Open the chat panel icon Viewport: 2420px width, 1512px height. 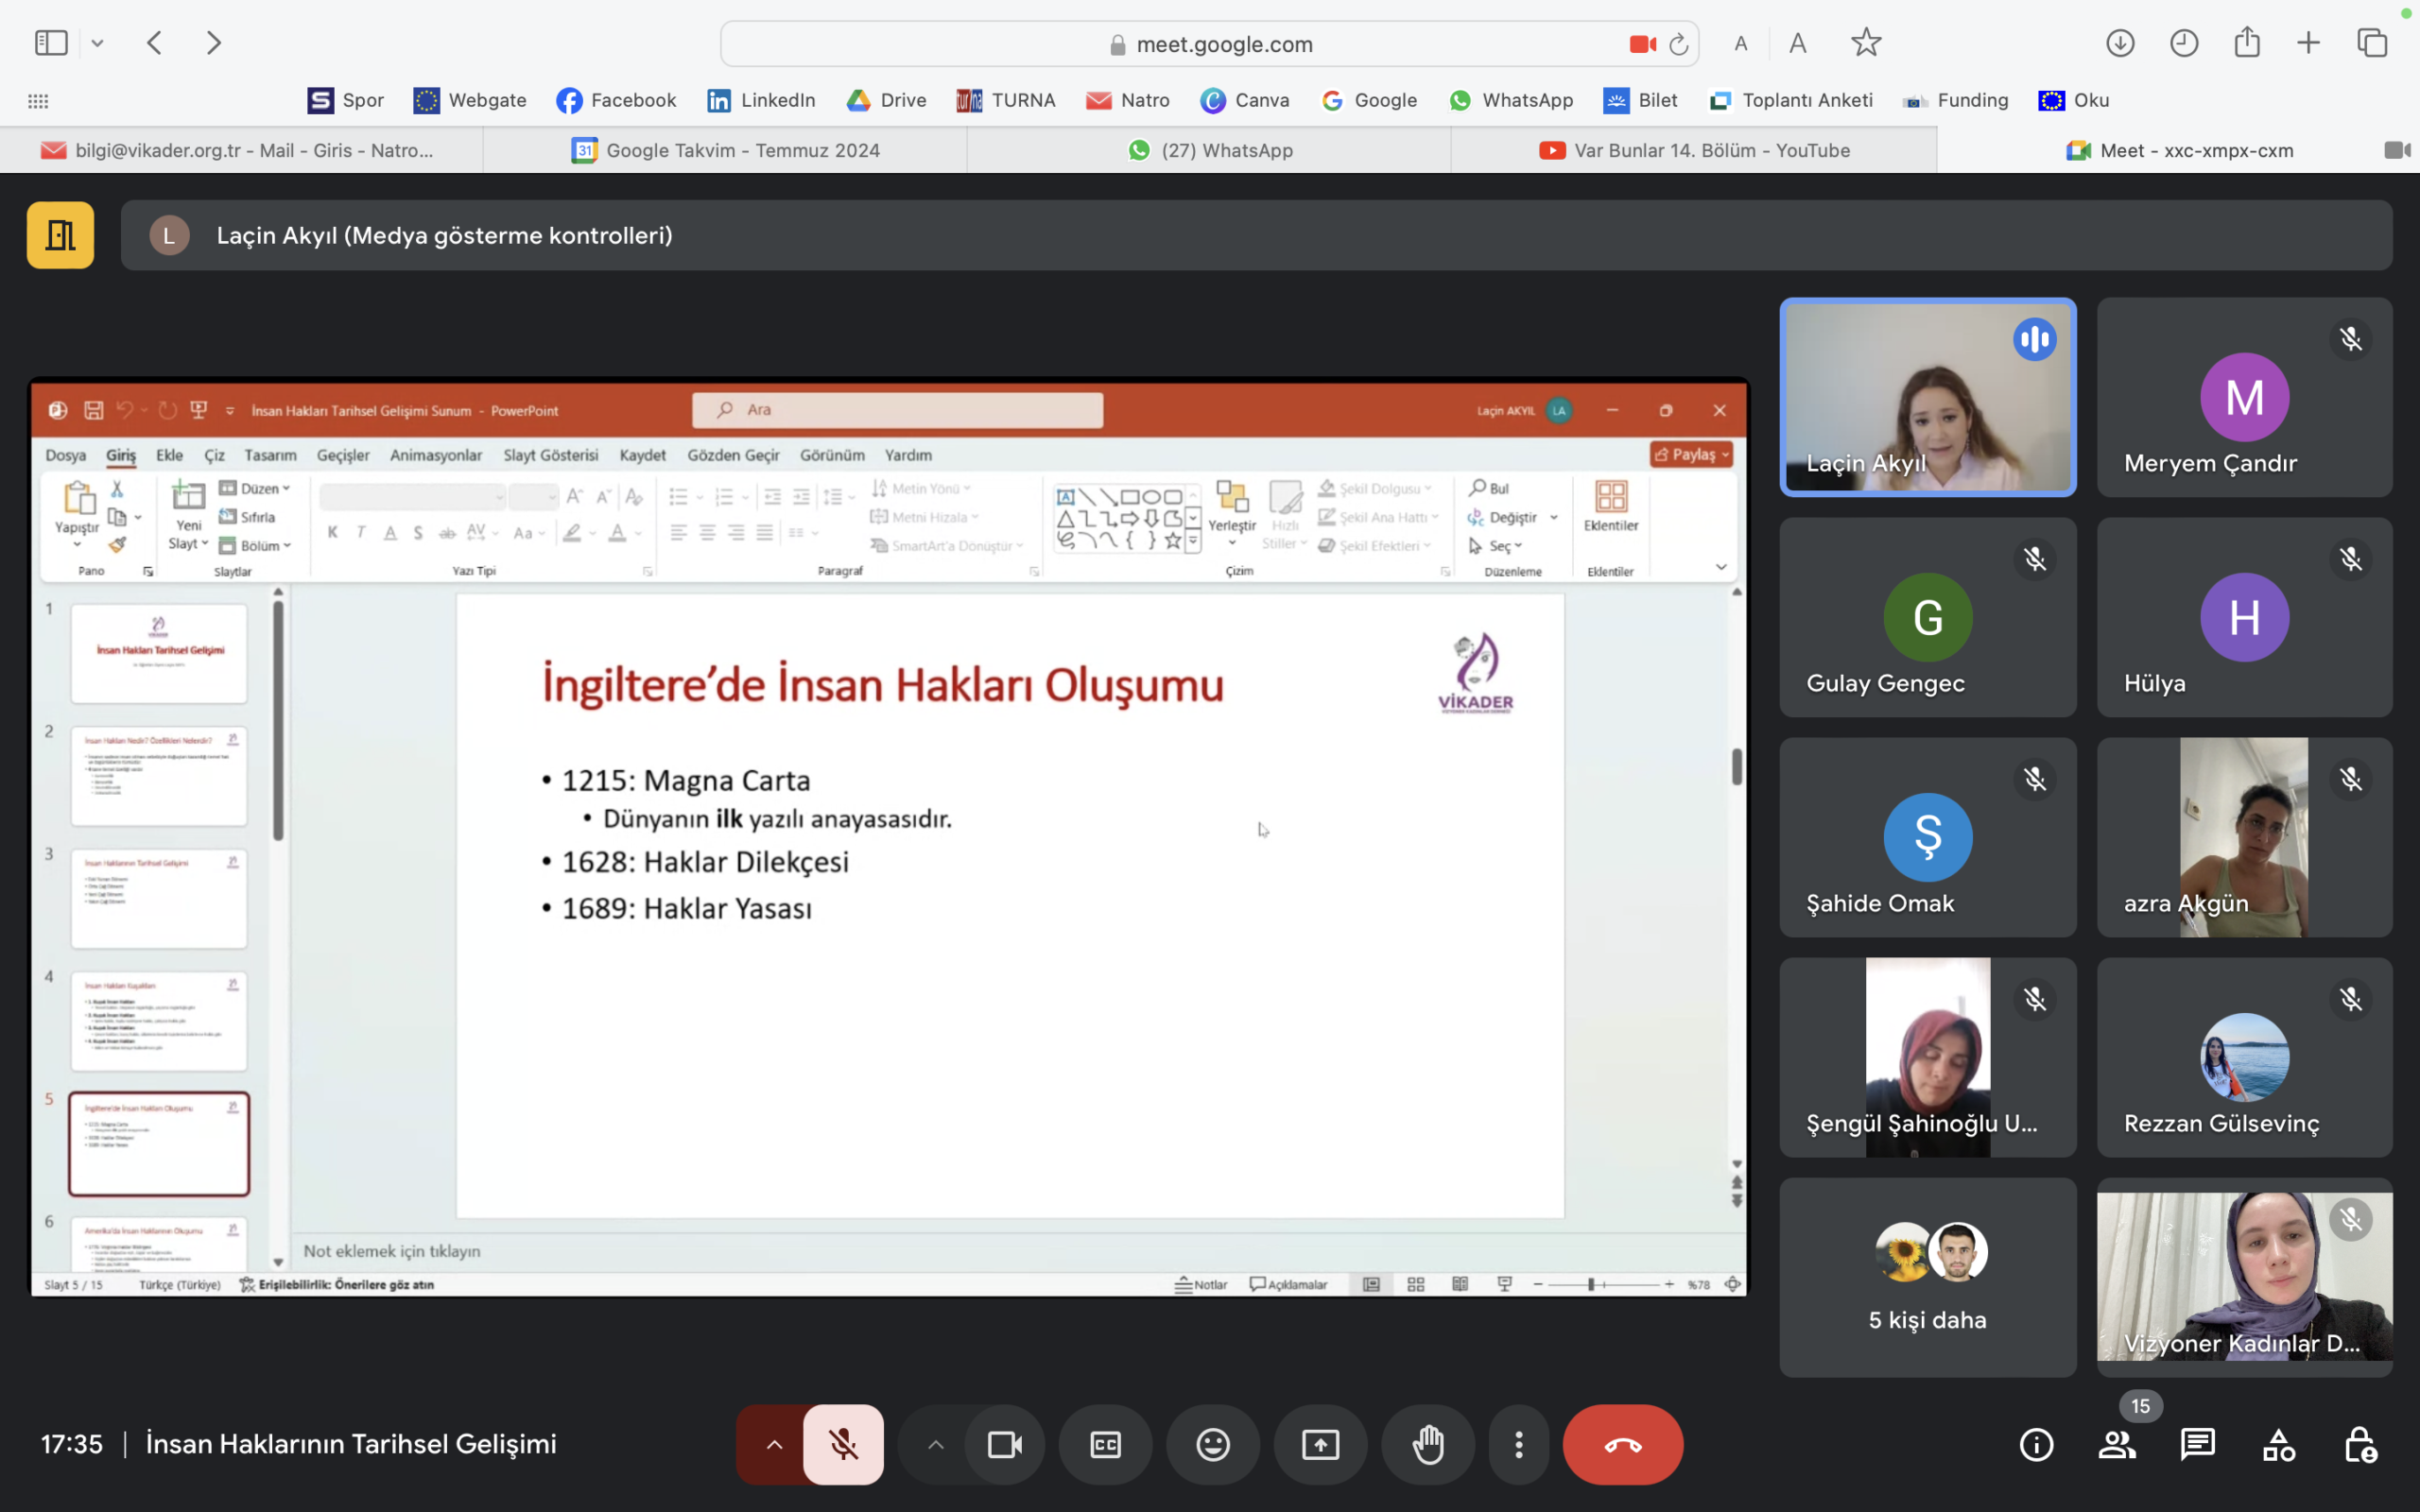pyautogui.click(x=2197, y=1444)
